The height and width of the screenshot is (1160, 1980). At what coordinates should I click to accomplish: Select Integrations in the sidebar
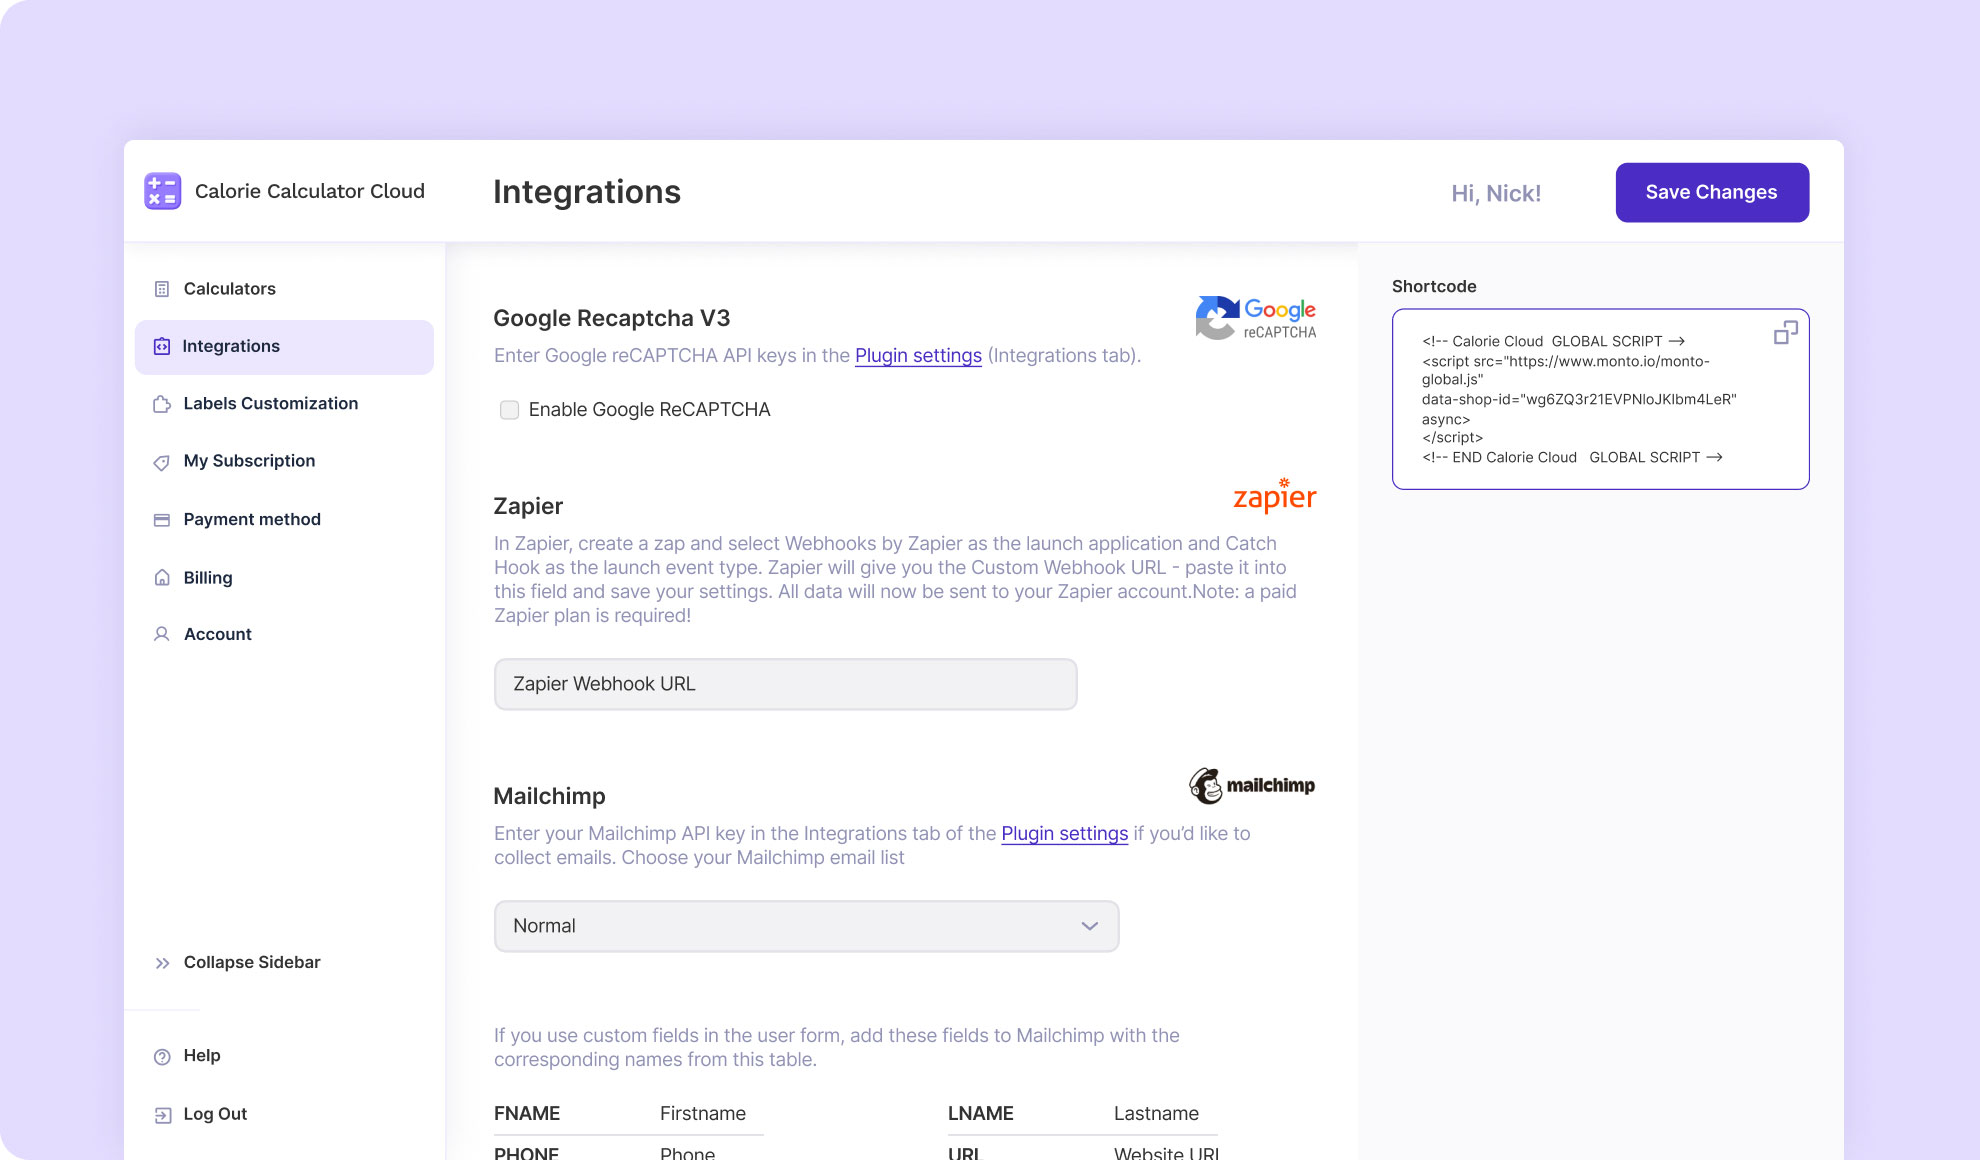click(284, 347)
